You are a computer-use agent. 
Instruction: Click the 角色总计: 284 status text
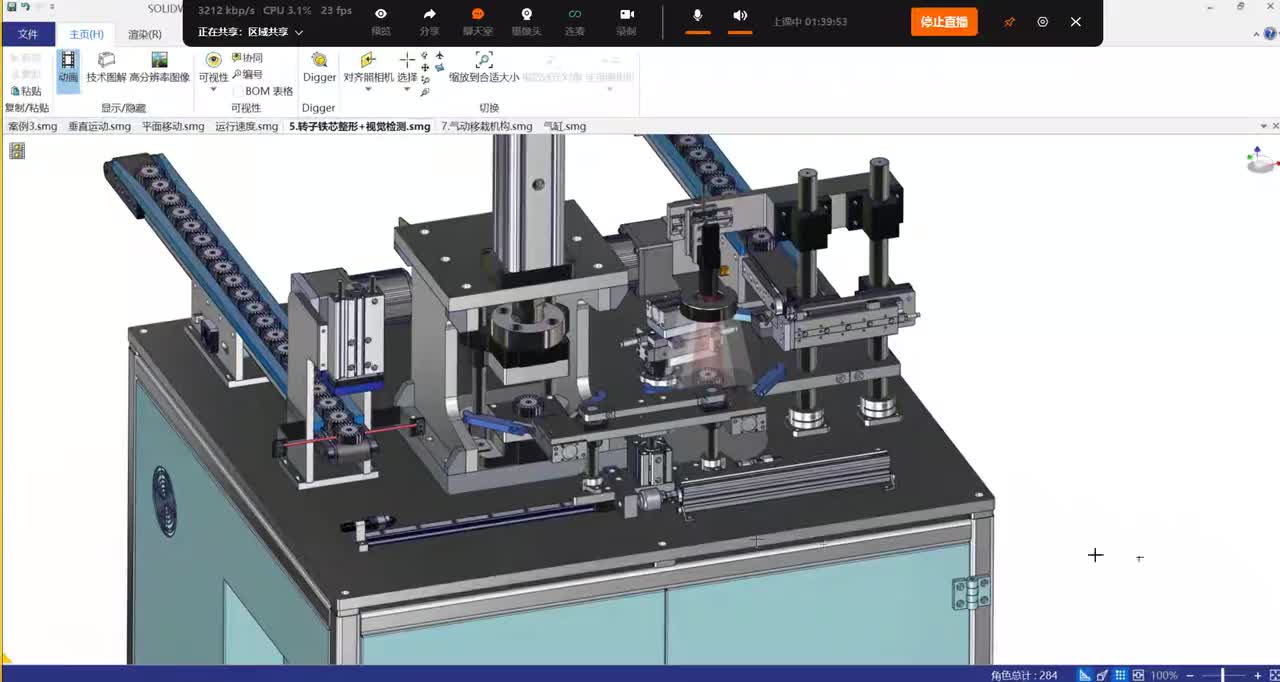coord(1024,675)
